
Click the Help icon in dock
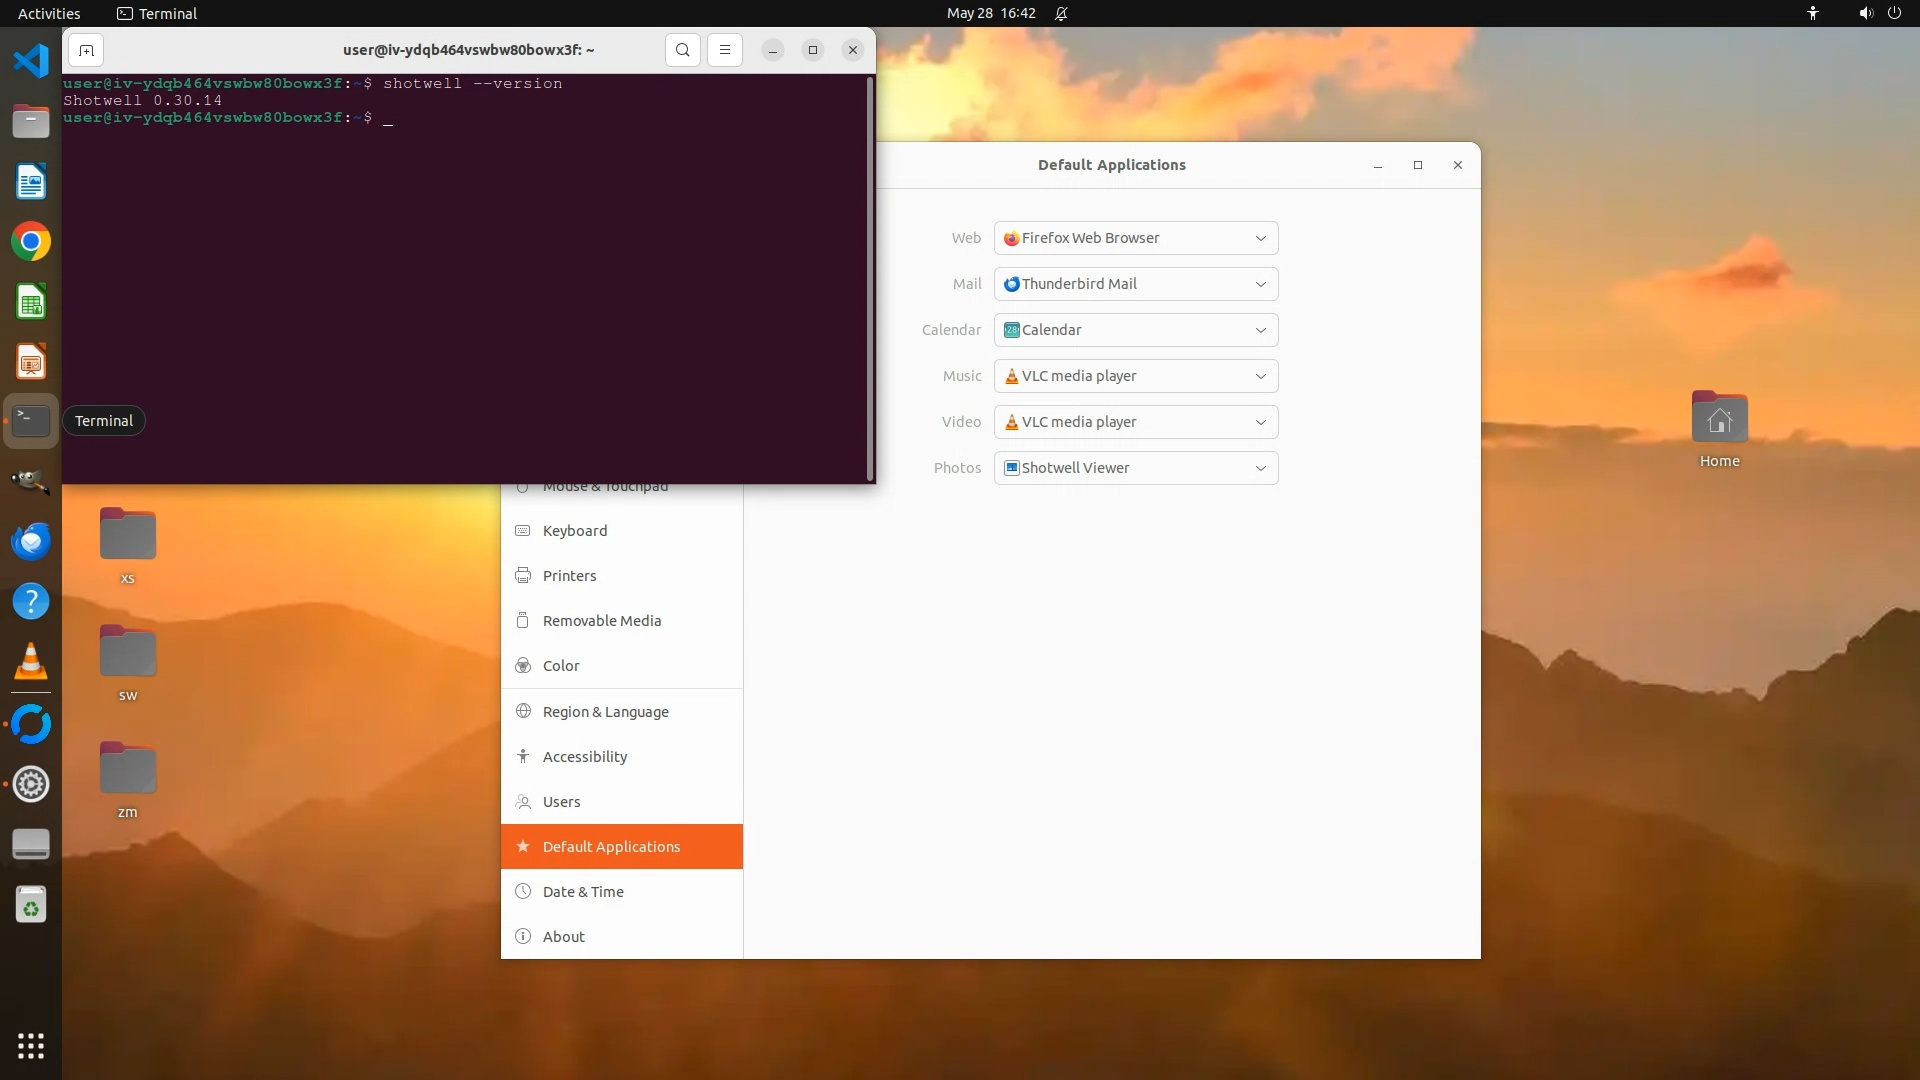pos(31,601)
